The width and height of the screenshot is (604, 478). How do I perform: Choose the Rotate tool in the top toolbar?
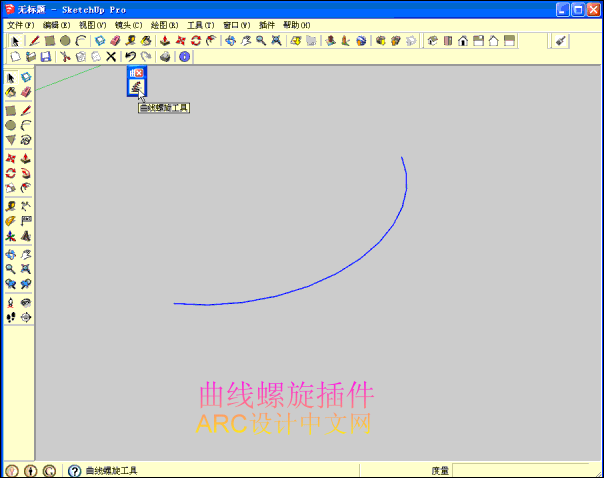click(196, 41)
